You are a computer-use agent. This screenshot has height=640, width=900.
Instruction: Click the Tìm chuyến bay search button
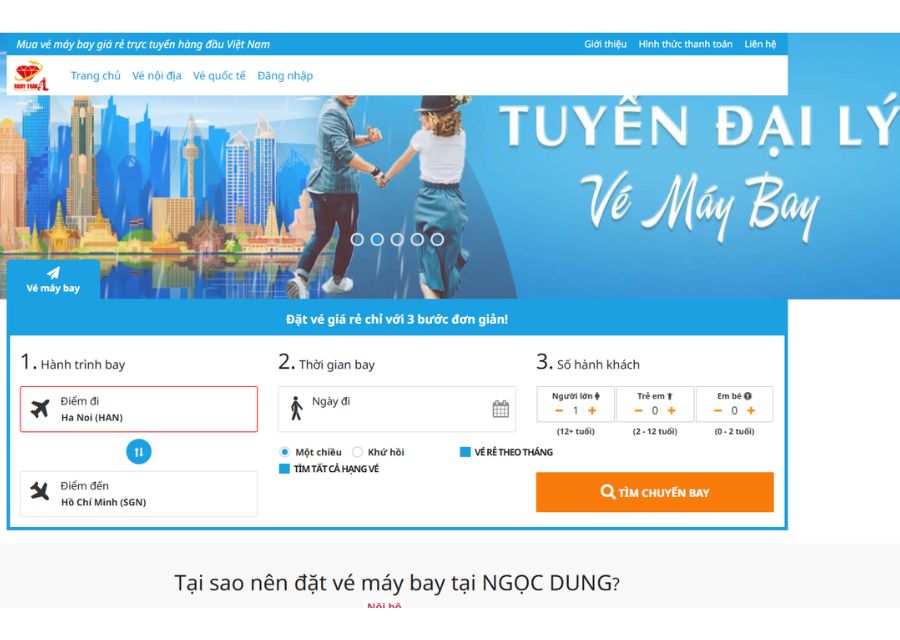pyautogui.click(x=655, y=492)
